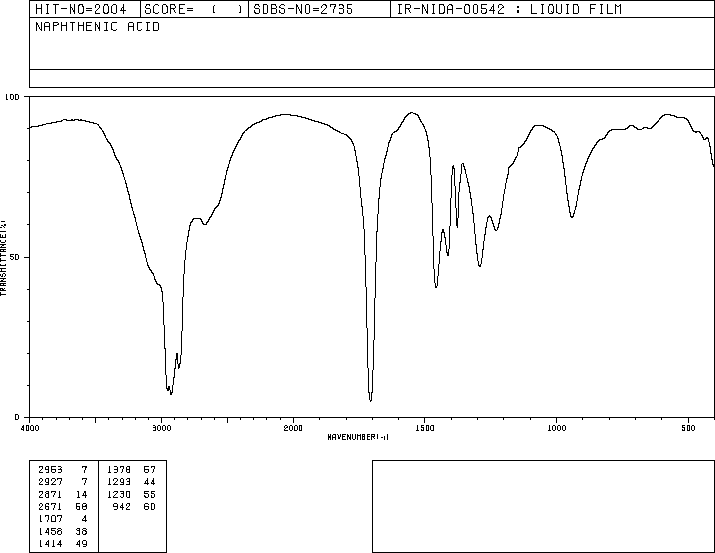
Task: Select the transmittance value 4 beside 1707
Action: [84, 519]
